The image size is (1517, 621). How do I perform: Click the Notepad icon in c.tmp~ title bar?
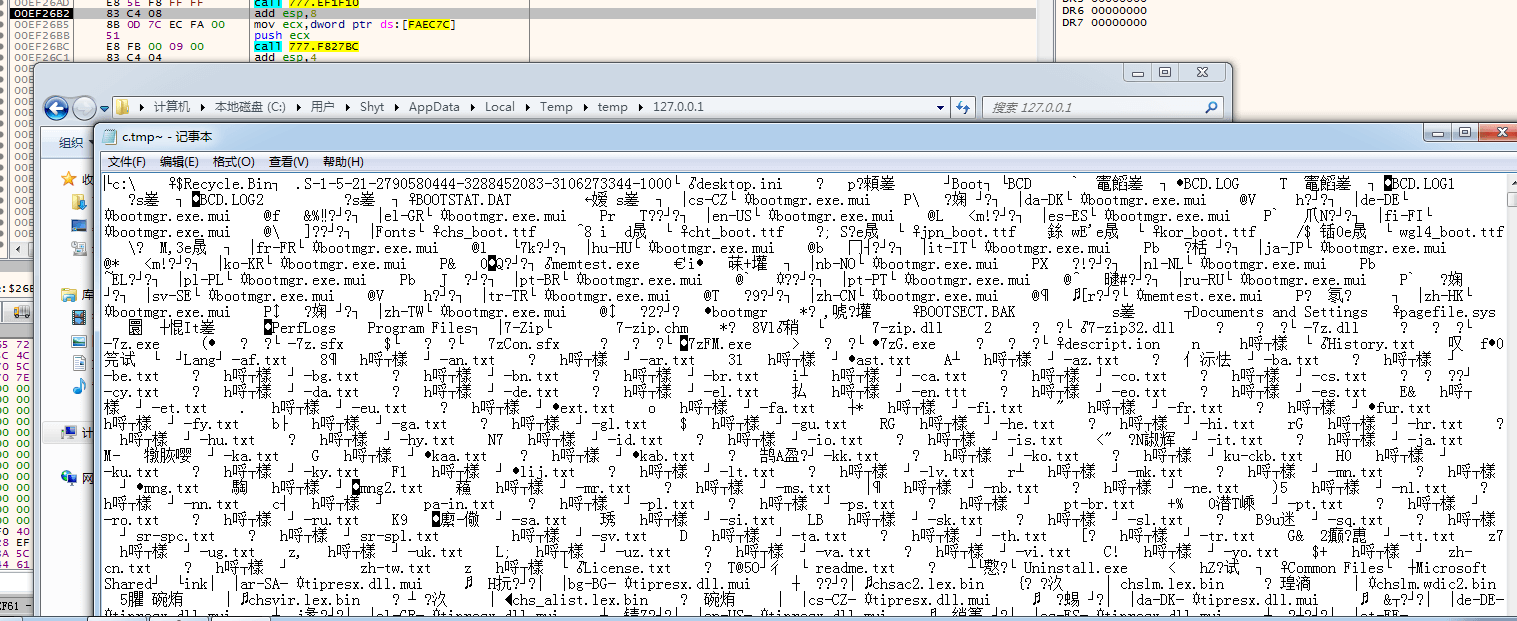108,136
